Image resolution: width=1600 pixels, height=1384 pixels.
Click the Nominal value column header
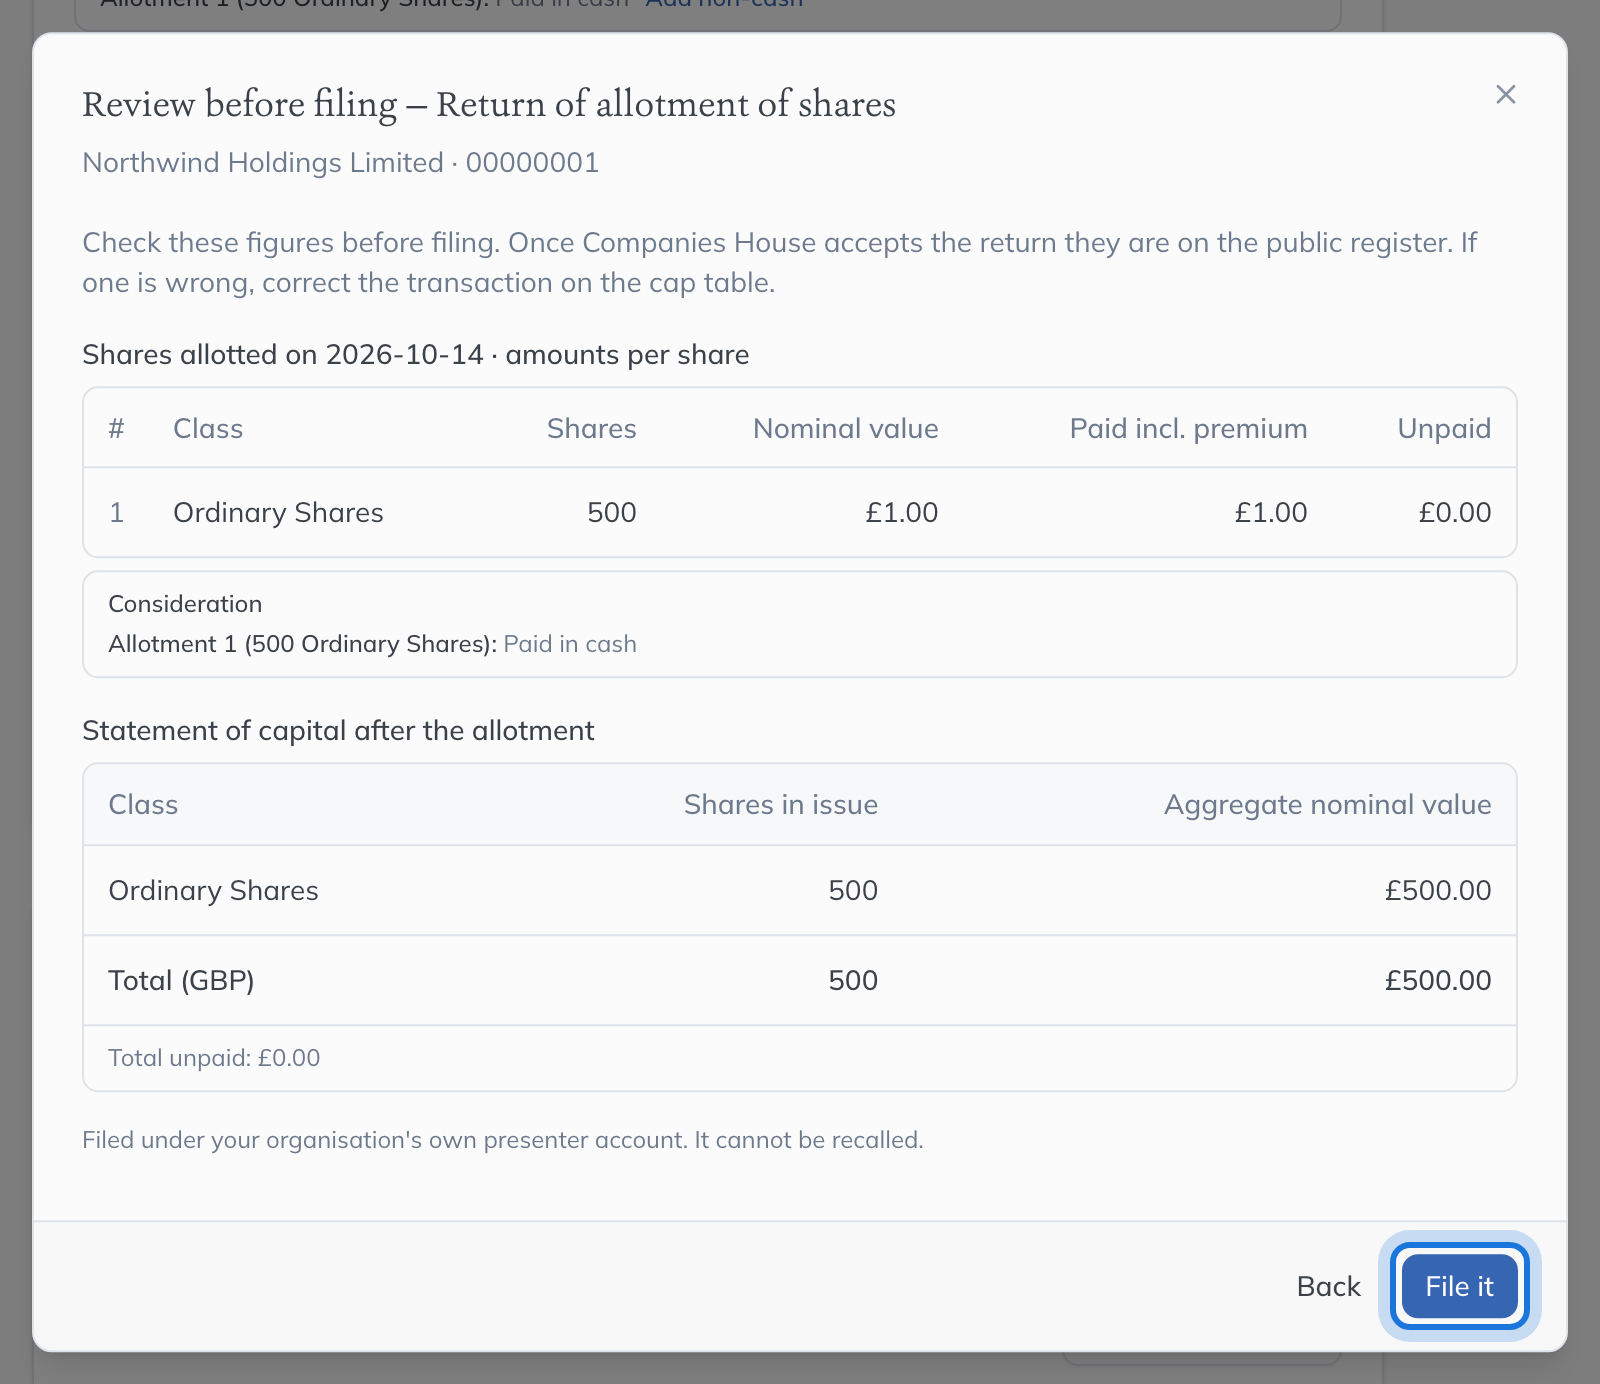point(845,428)
